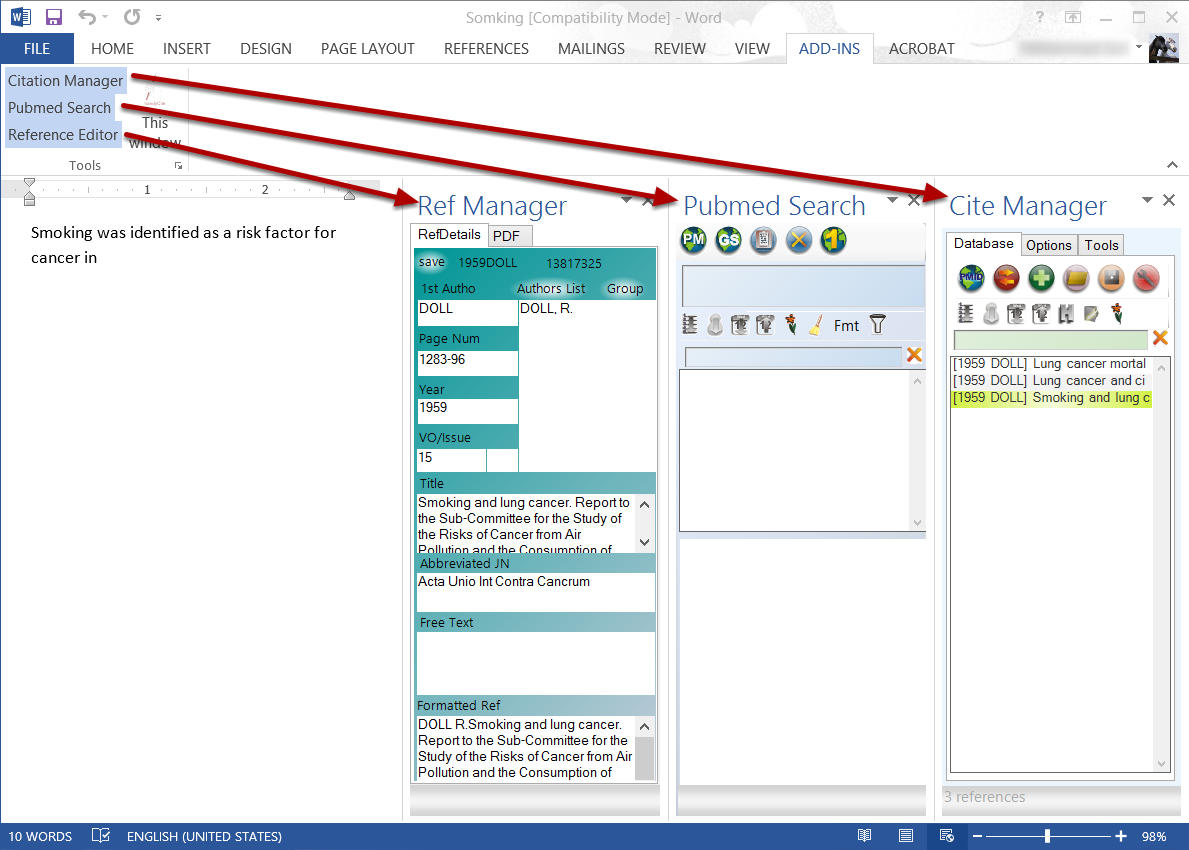Open the Pubmed Search pane options dropdown arrow
The height and width of the screenshot is (850, 1189).
(892, 201)
